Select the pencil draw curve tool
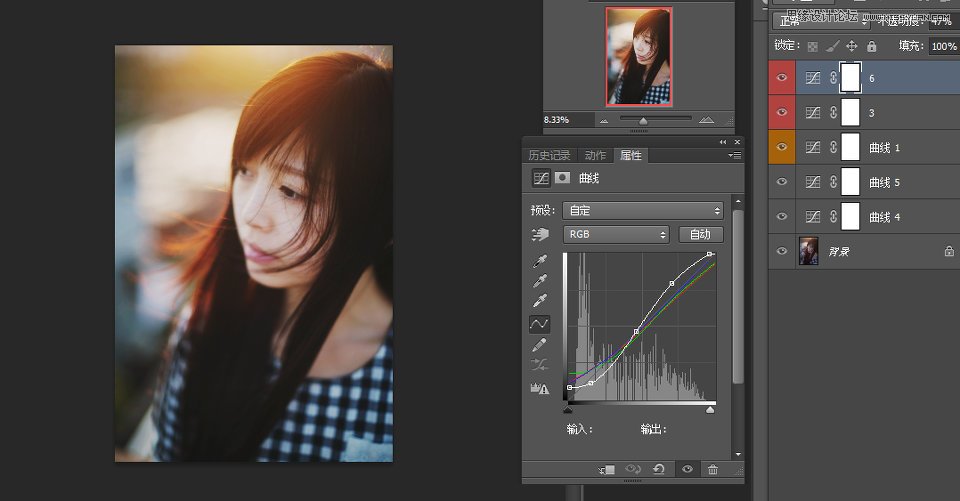Image resolution: width=960 pixels, height=501 pixels. [x=539, y=345]
